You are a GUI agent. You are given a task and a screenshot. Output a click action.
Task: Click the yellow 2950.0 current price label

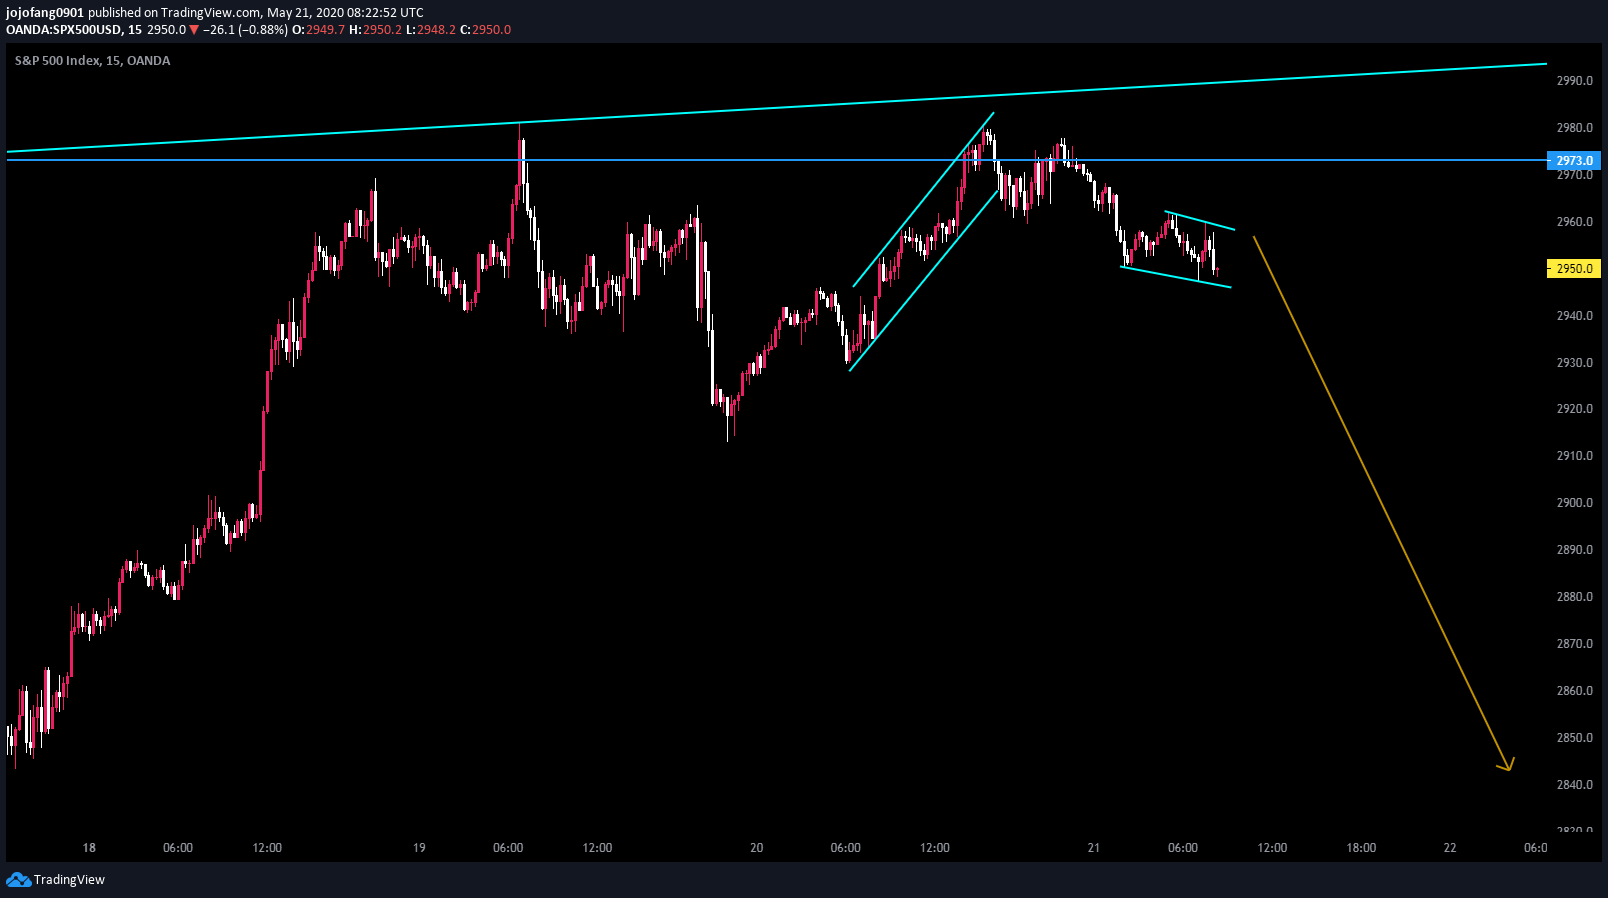(x=1574, y=269)
